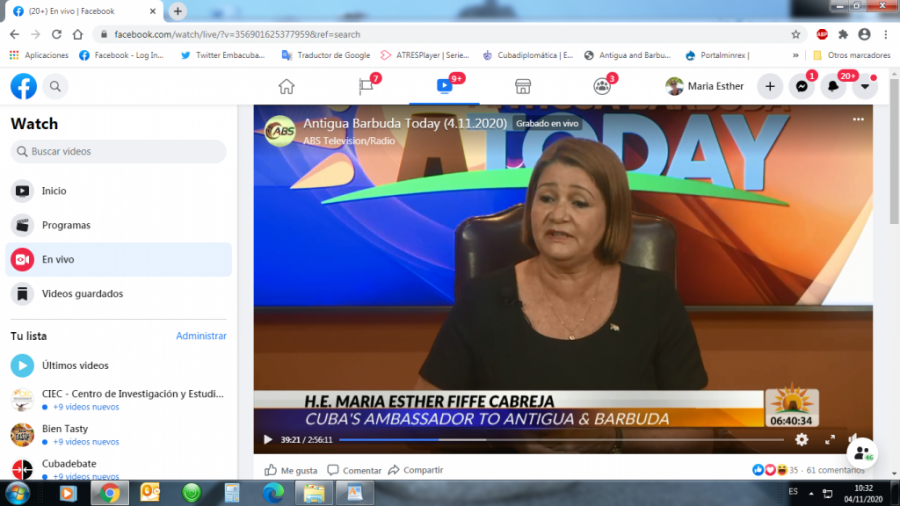Open the Create plus menu

[769, 87]
